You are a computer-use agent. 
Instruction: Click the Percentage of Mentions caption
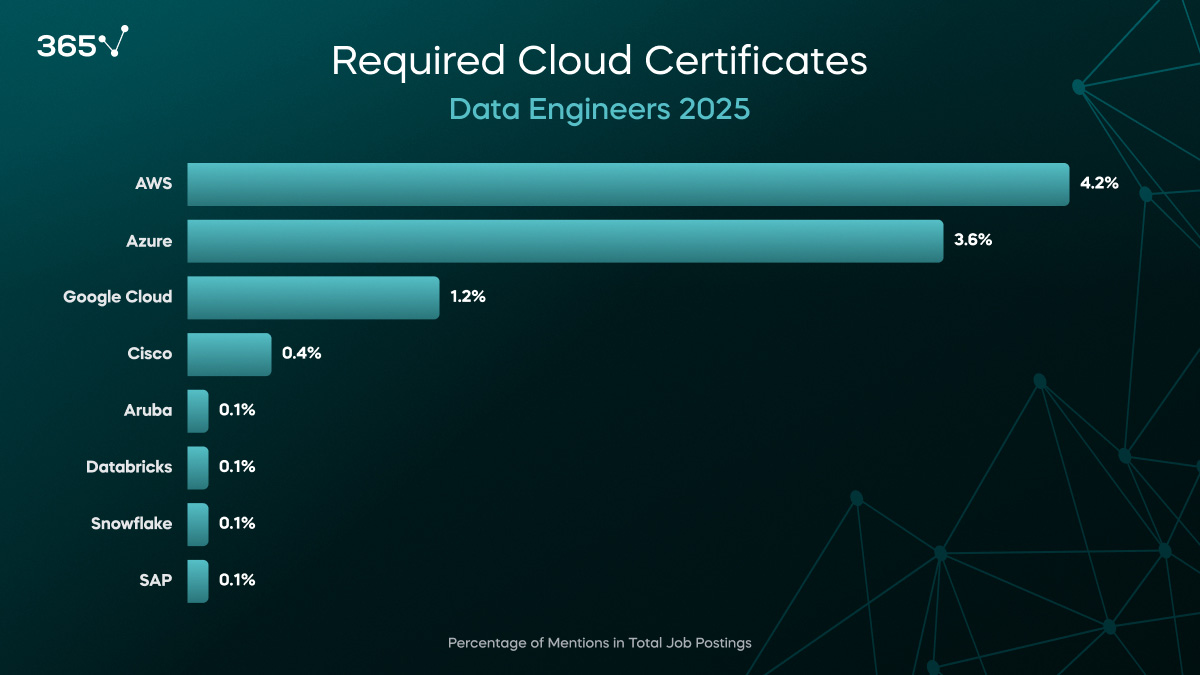[599, 643]
